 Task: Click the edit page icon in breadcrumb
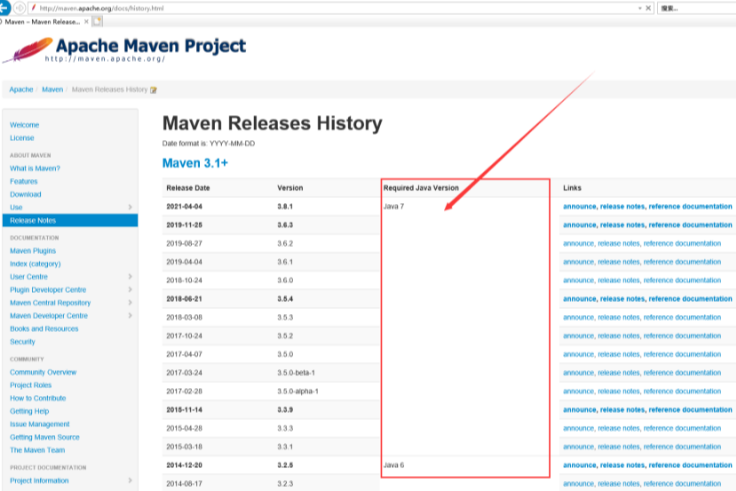coord(153,90)
